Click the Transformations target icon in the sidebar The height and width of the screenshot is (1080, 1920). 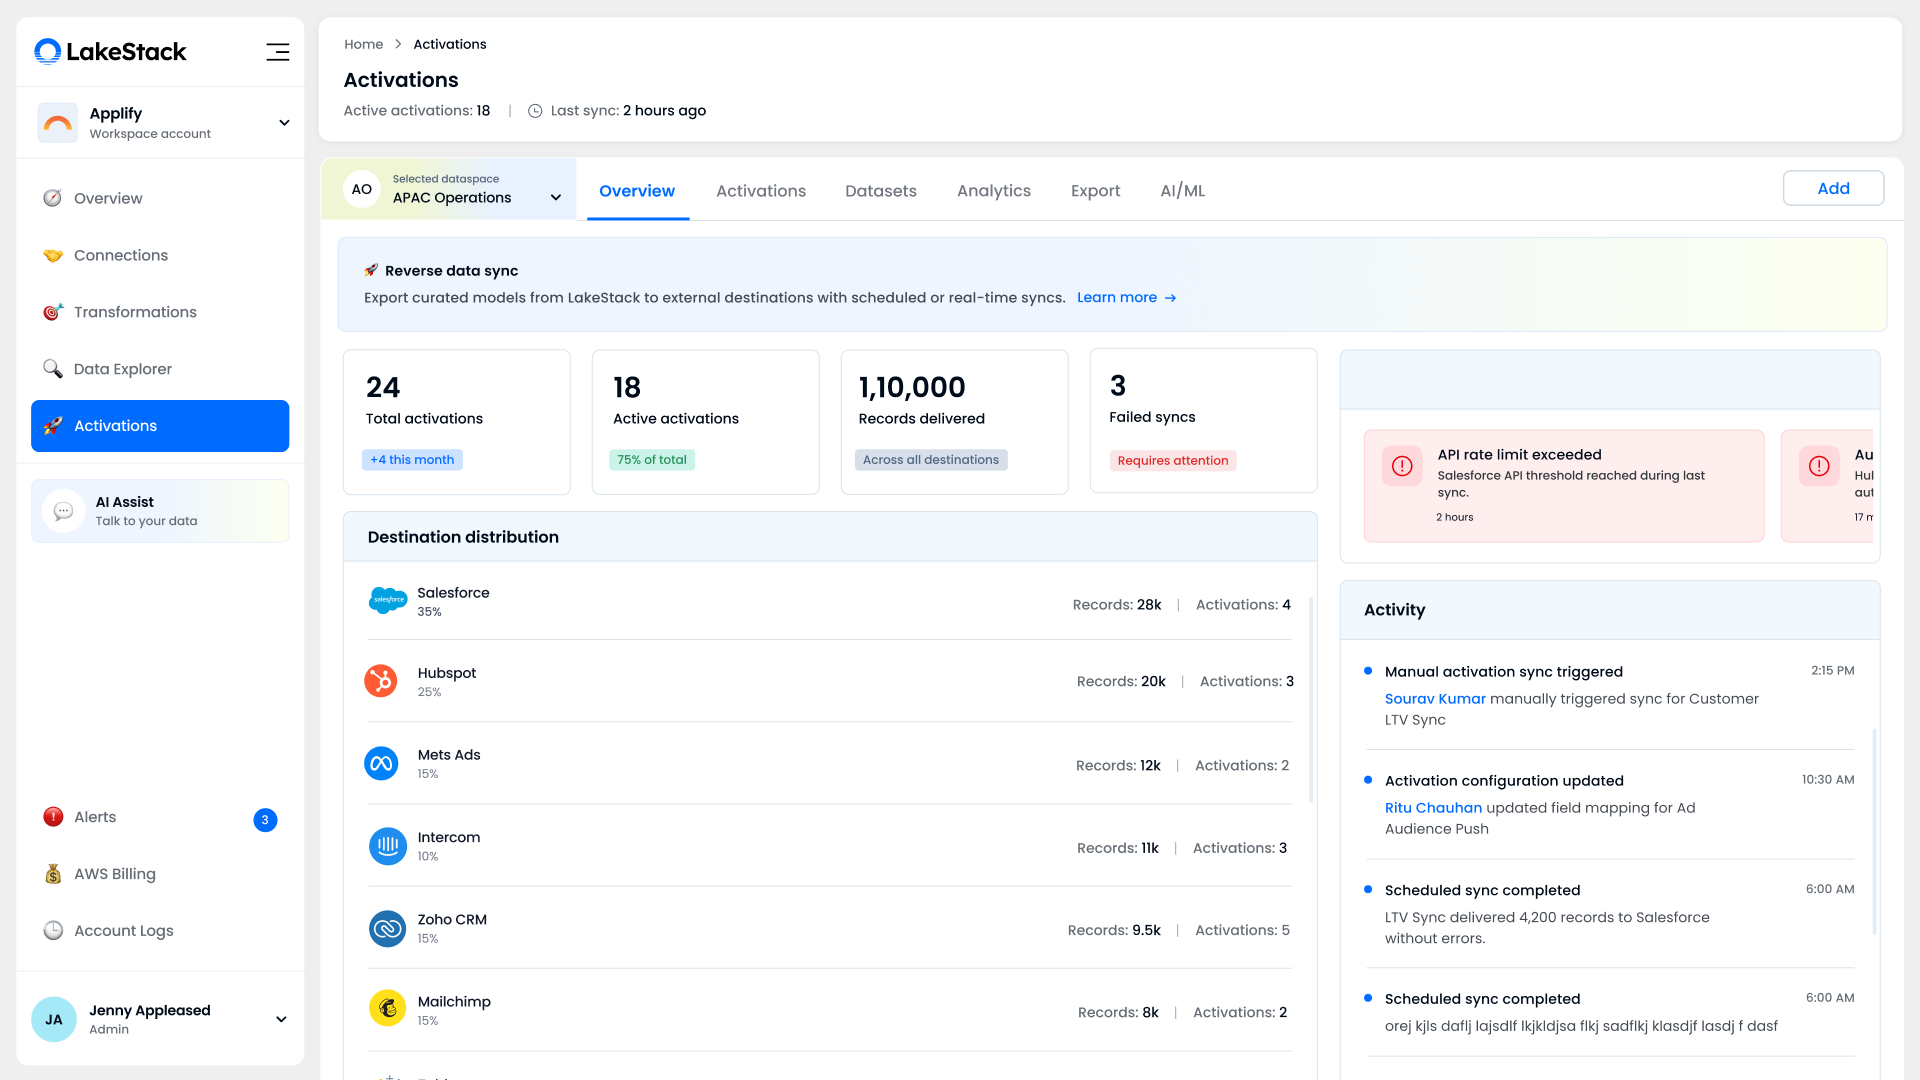click(x=53, y=313)
